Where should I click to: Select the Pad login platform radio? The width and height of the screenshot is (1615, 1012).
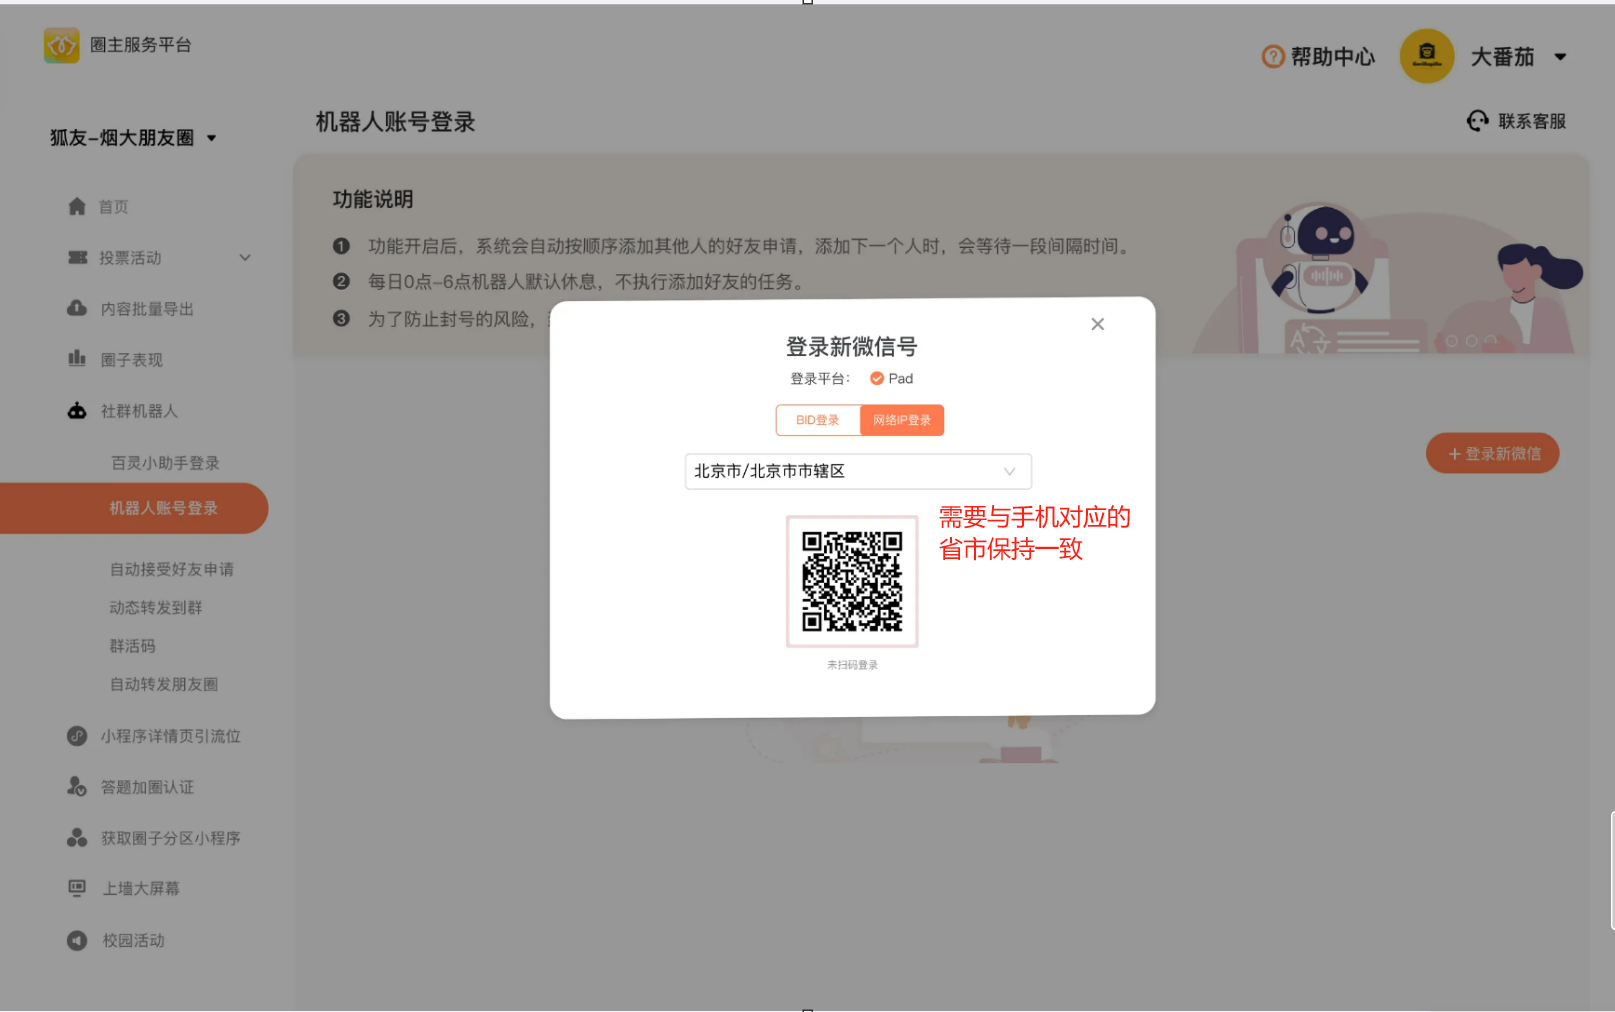click(877, 378)
